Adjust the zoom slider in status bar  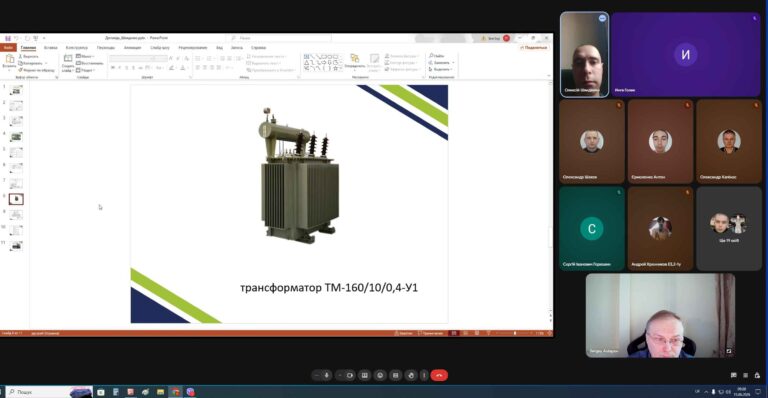point(514,333)
